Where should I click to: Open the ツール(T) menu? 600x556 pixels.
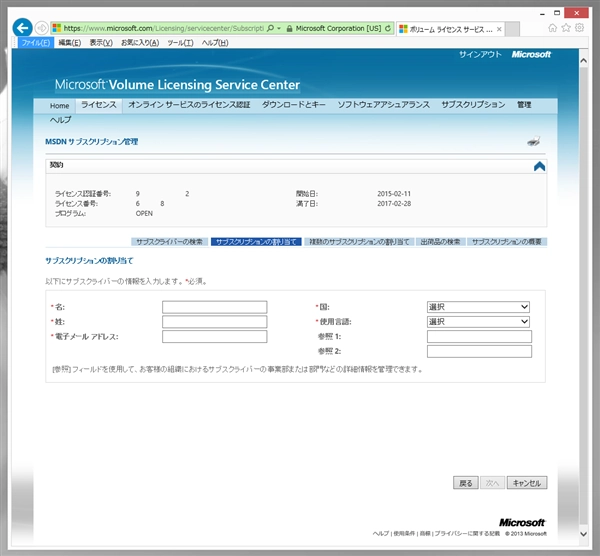coord(180,42)
